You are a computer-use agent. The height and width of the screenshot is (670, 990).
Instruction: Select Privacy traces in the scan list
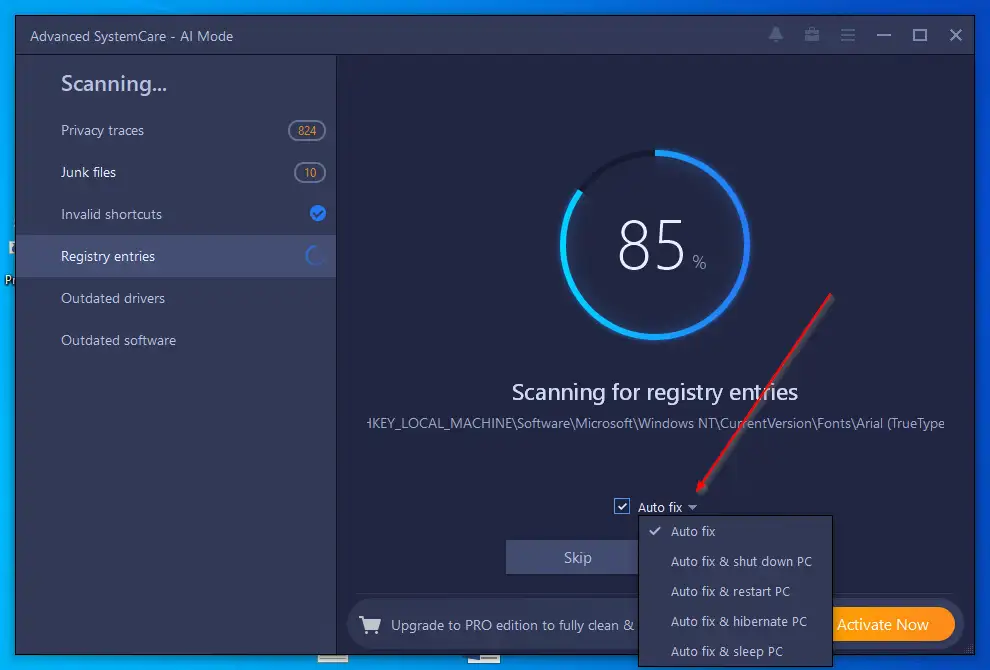tap(176, 131)
